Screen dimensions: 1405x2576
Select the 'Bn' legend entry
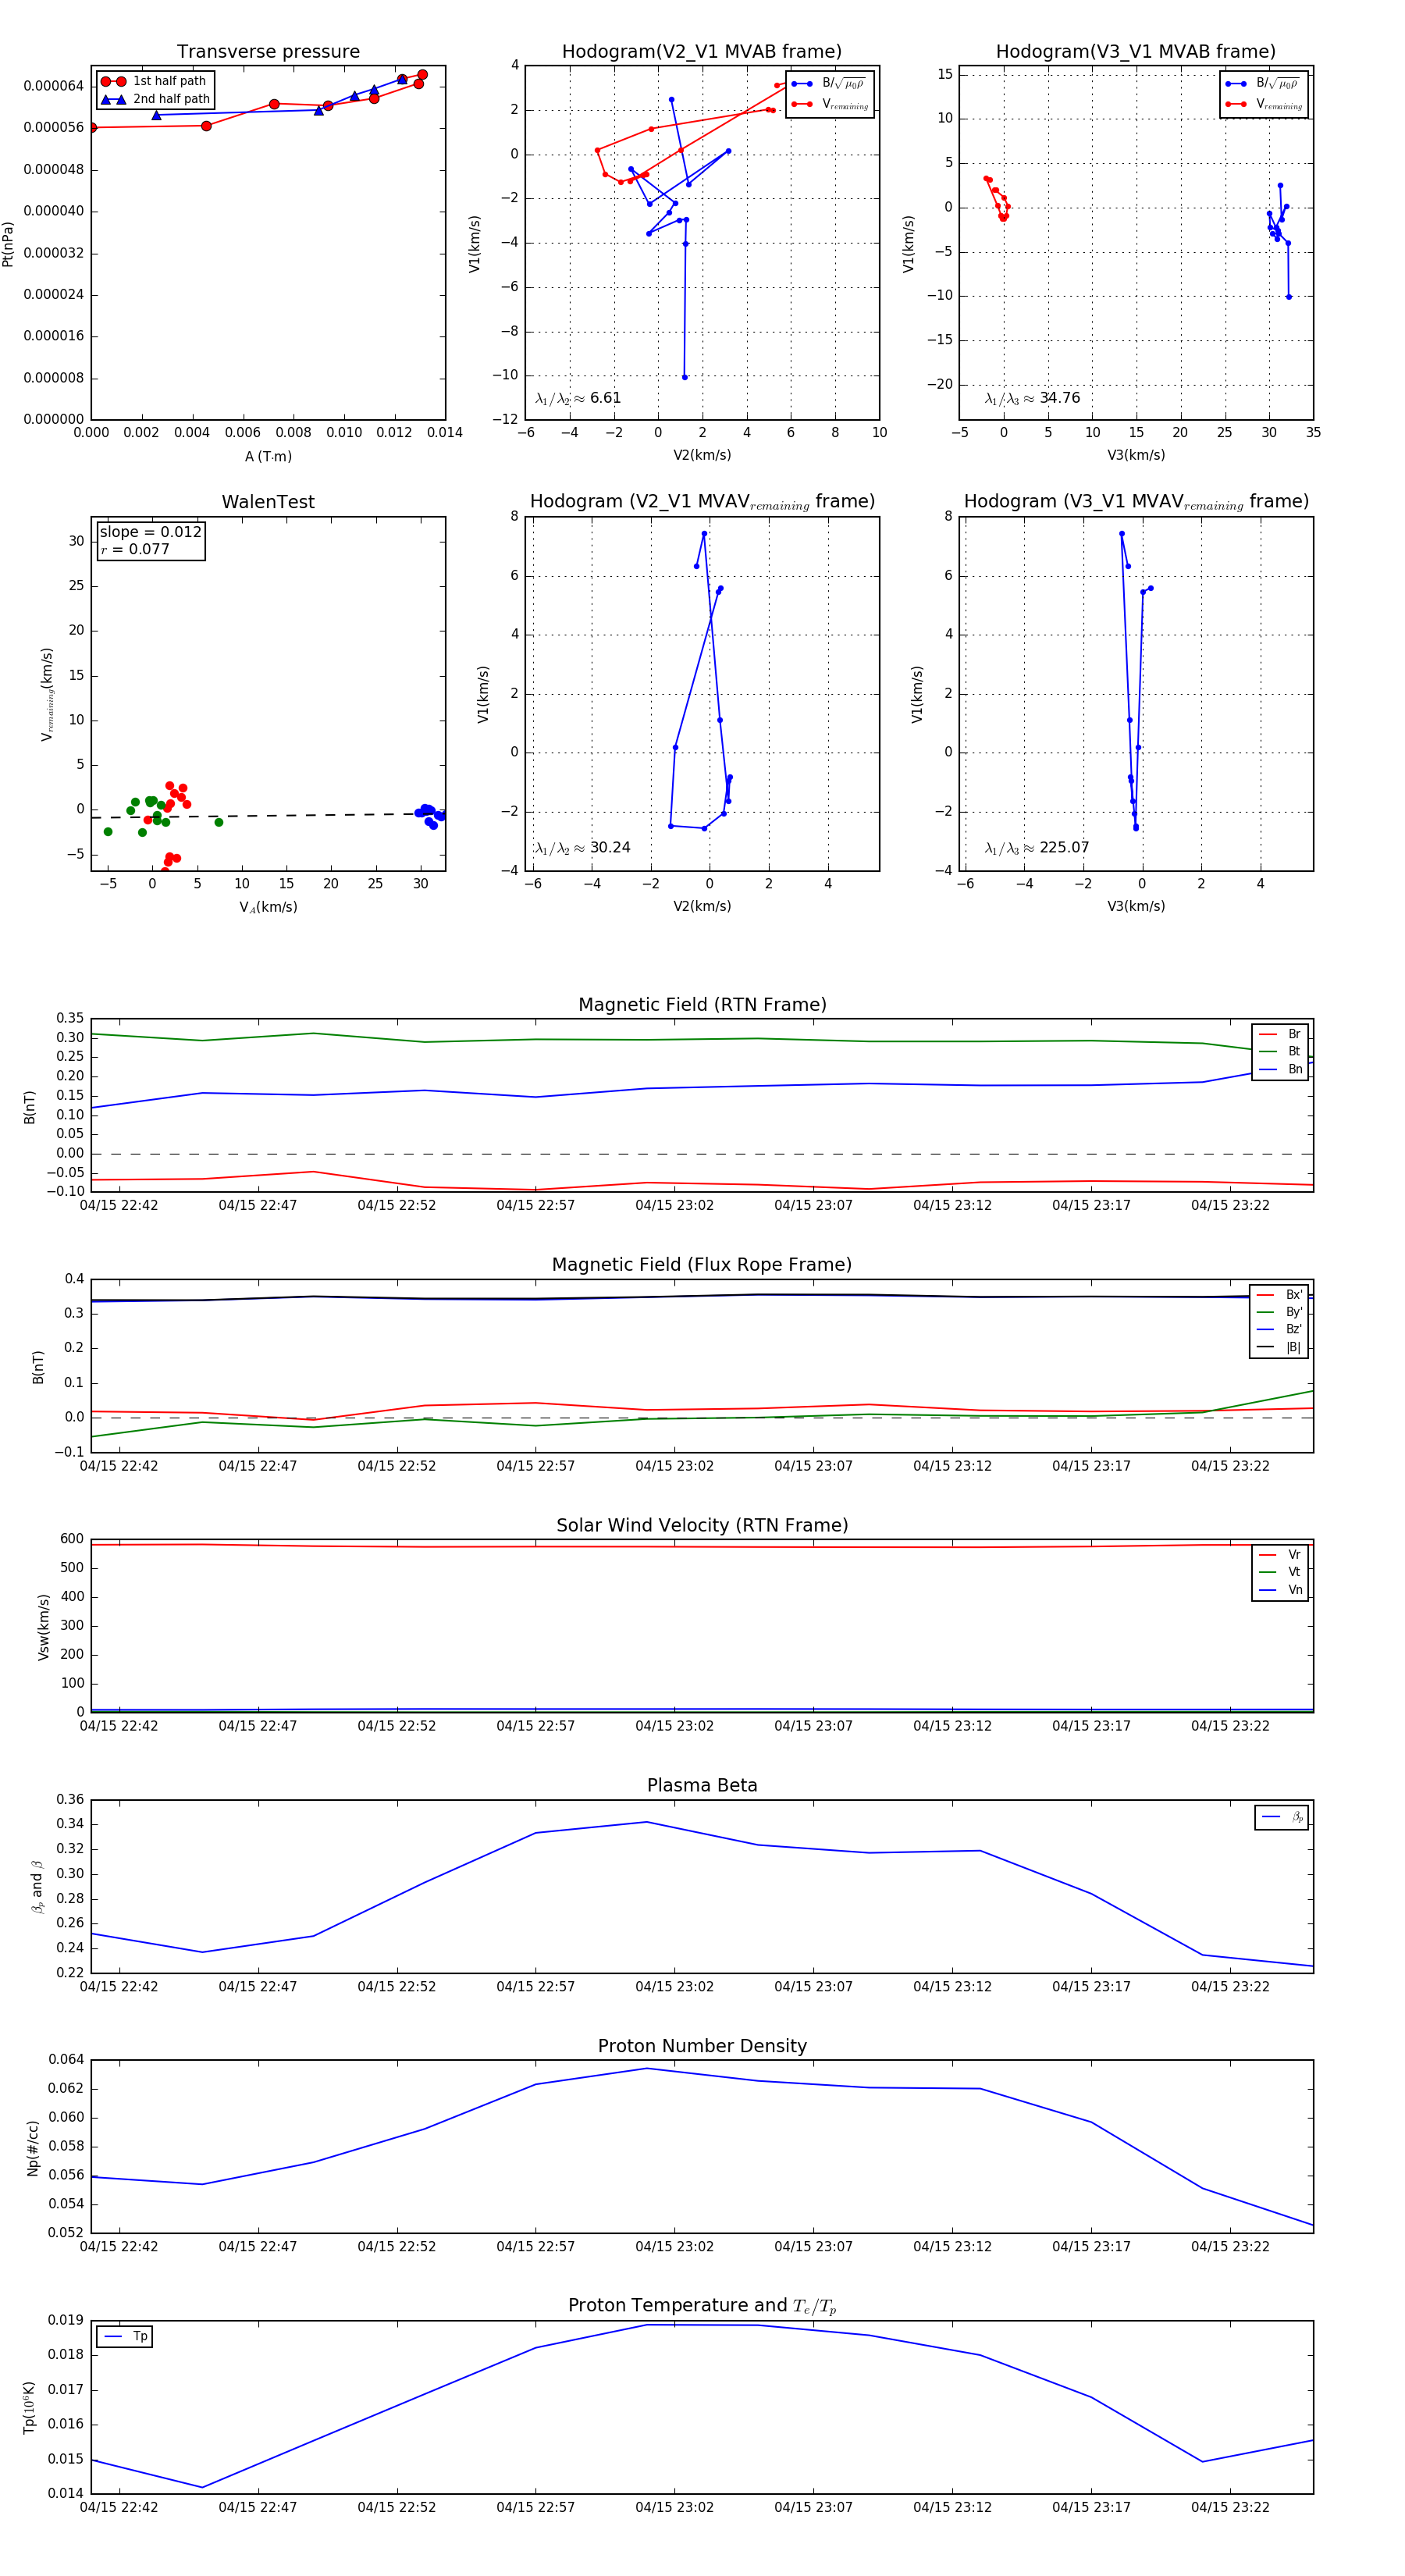coord(1280,1069)
